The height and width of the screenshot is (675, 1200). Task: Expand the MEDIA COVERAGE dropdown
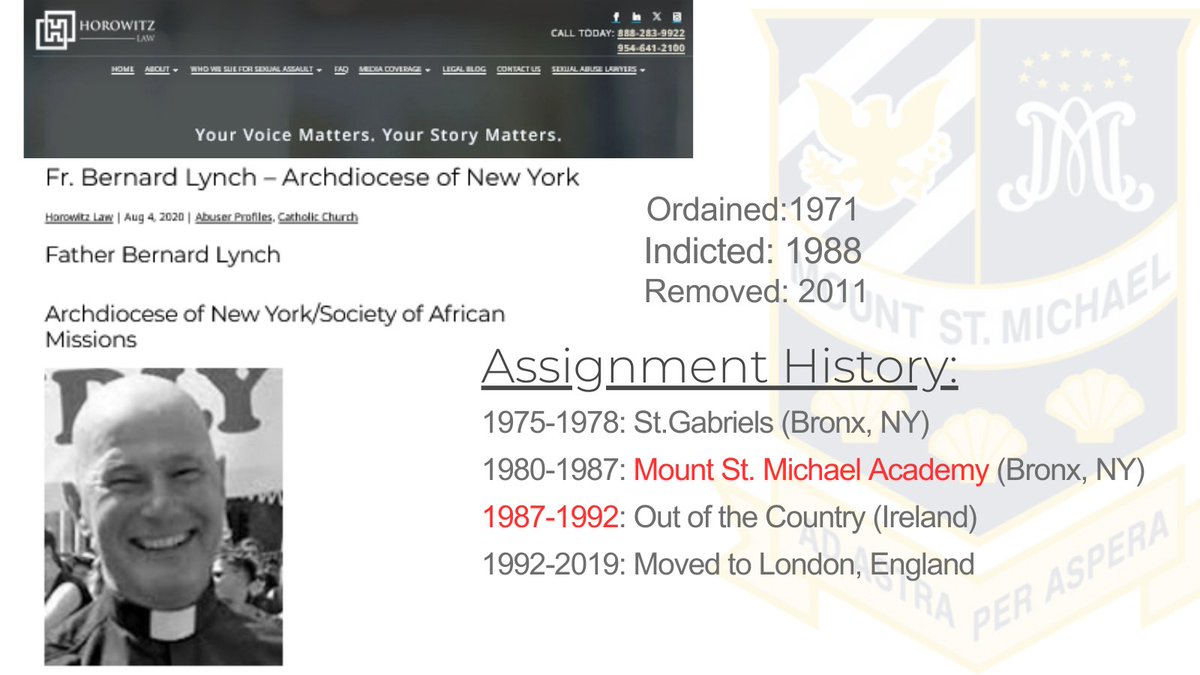[394, 70]
